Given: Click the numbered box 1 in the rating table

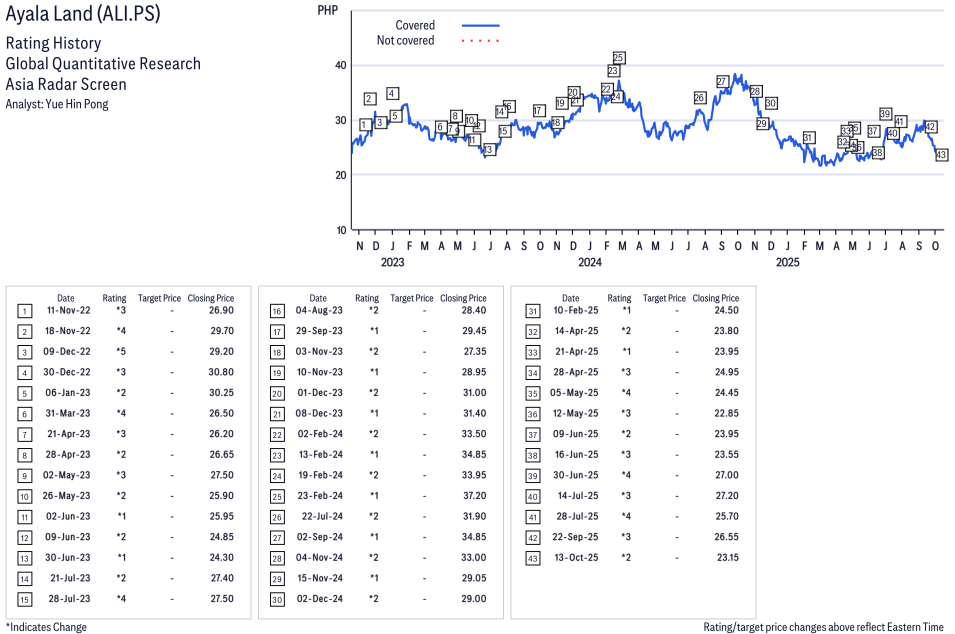Looking at the screenshot, I should coord(24,311).
